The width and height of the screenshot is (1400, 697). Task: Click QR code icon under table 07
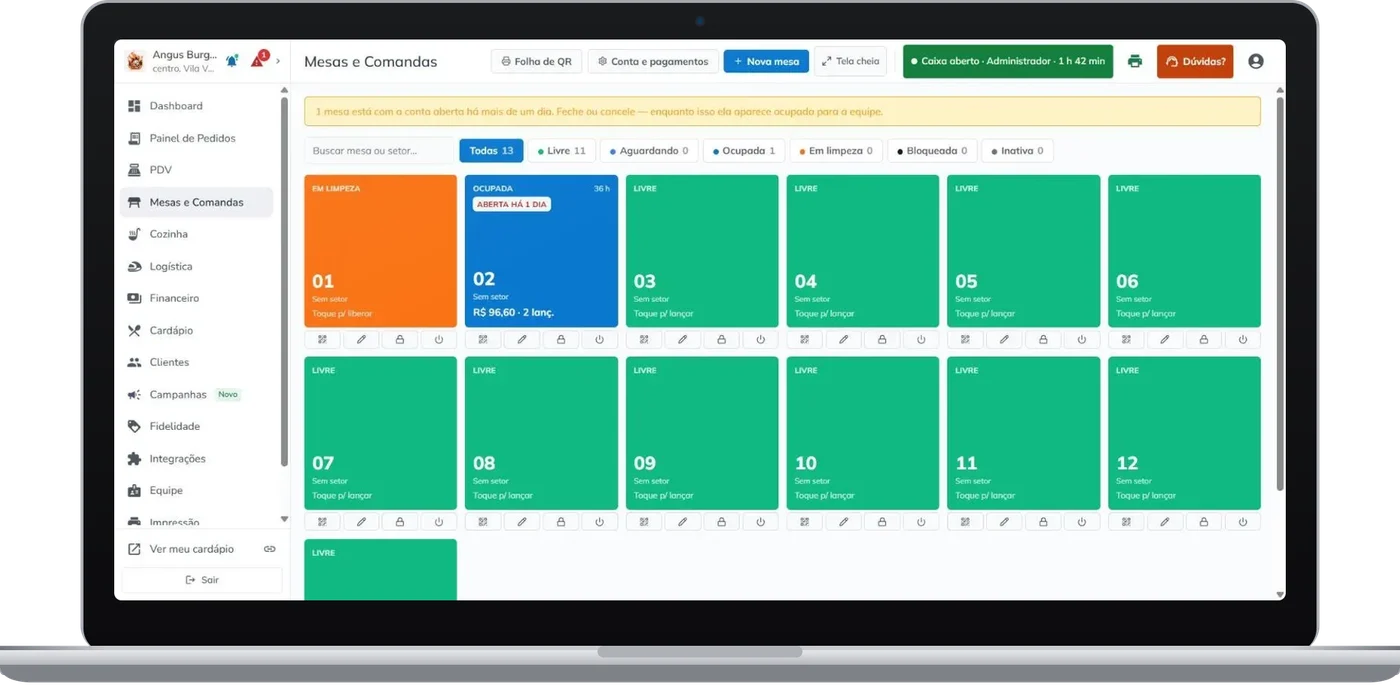(x=323, y=522)
